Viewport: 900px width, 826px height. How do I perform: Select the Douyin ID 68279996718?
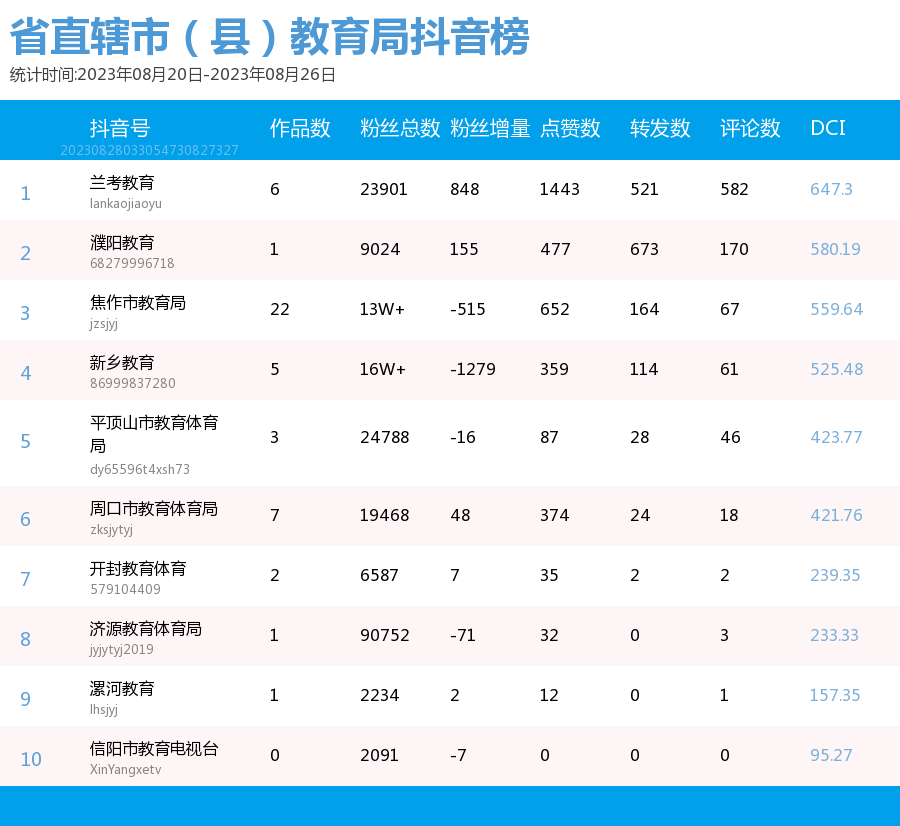(x=132, y=263)
